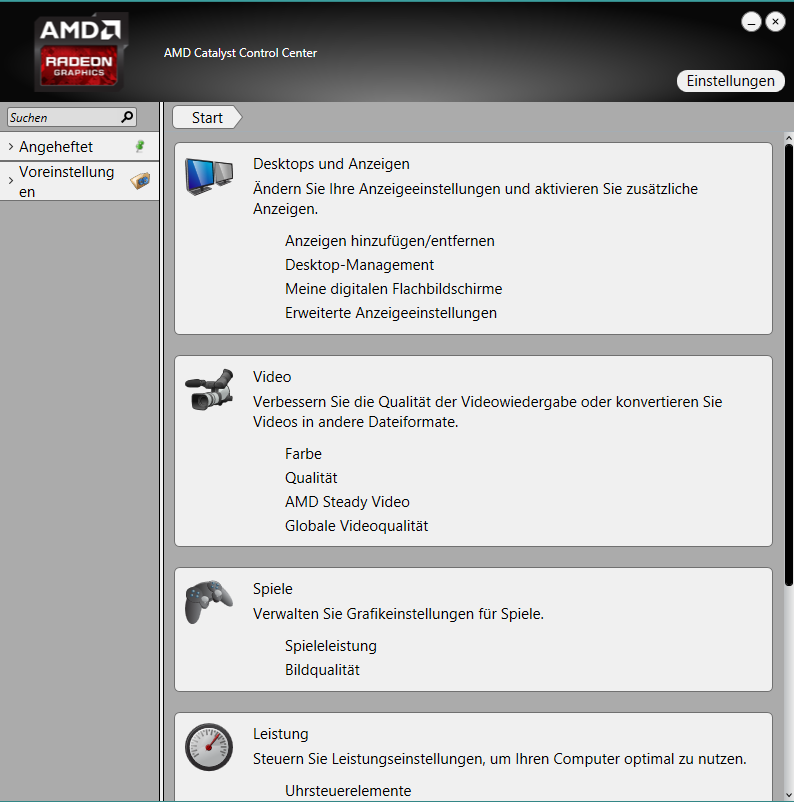The height and width of the screenshot is (802, 794).
Task: Click the vertical scrollbar thumb
Action: (x=789, y=365)
